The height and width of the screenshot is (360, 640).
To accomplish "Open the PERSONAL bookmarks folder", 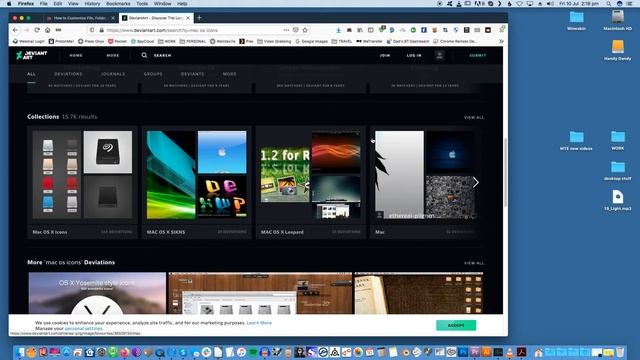I will pyautogui.click(x=193, y=41).
